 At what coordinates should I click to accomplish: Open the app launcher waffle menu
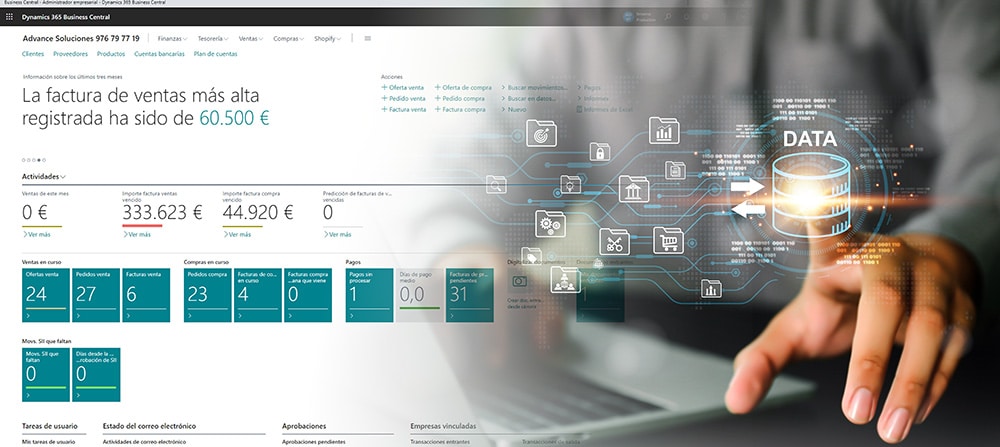tap(9, 17)
